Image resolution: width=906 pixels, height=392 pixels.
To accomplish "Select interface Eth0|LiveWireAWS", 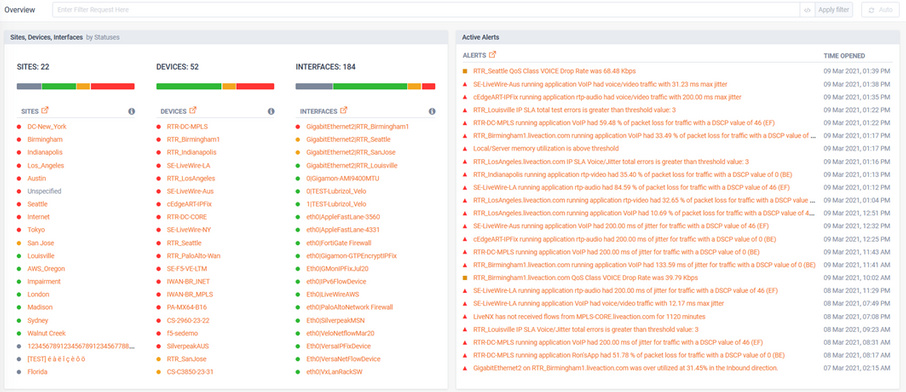I will pyautogui.click(x=333, y=294).
